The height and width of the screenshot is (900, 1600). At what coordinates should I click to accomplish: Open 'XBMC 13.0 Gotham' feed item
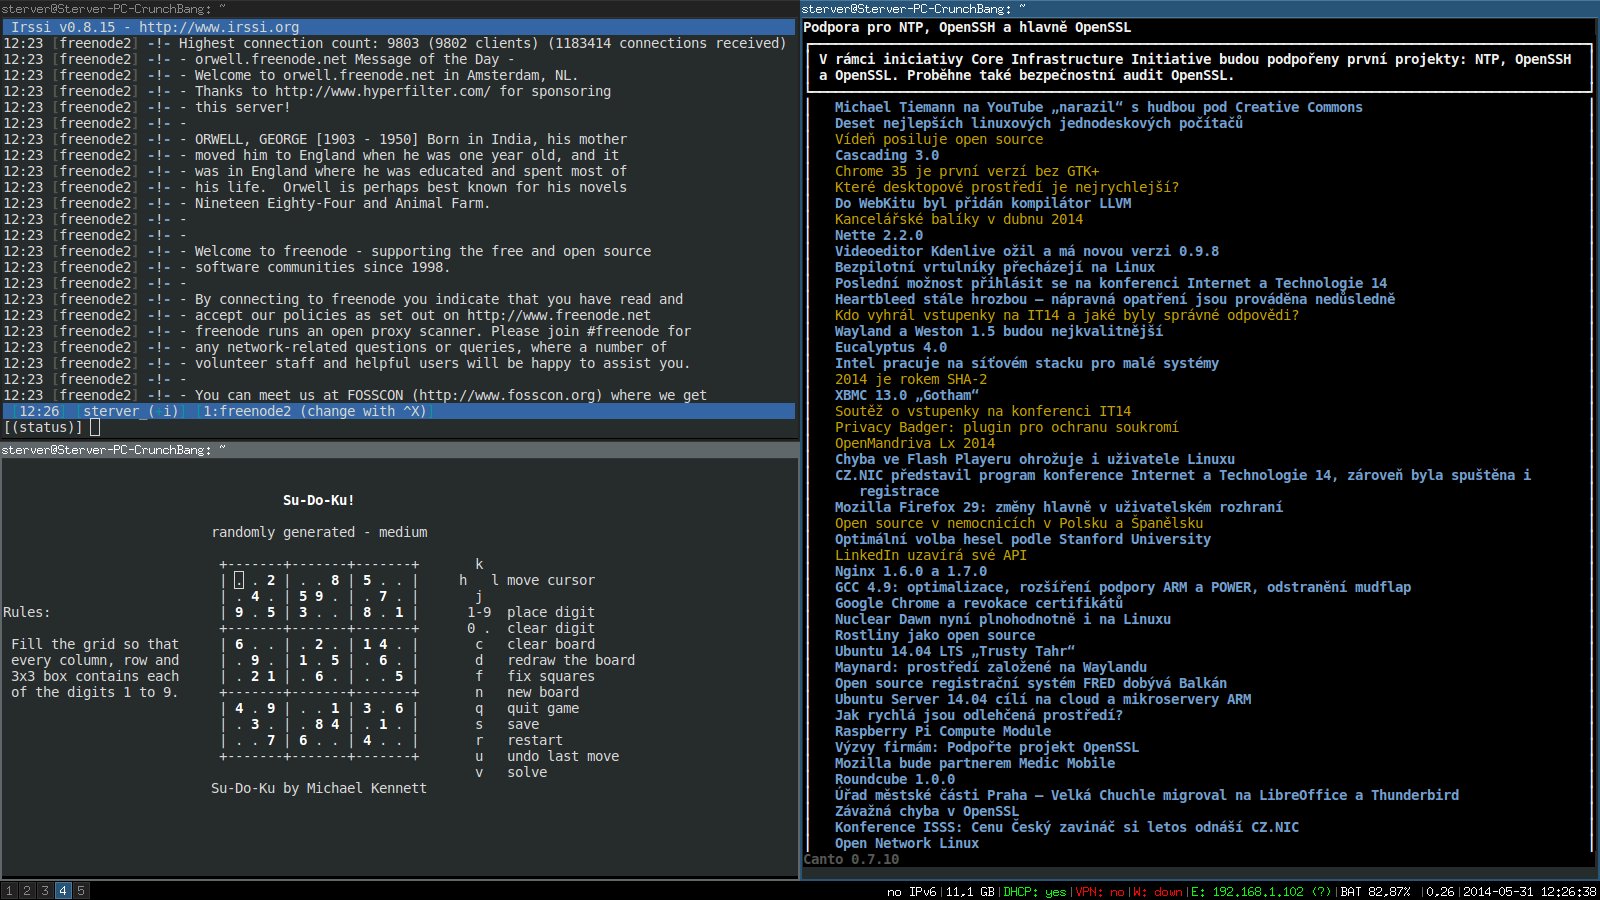907,395
